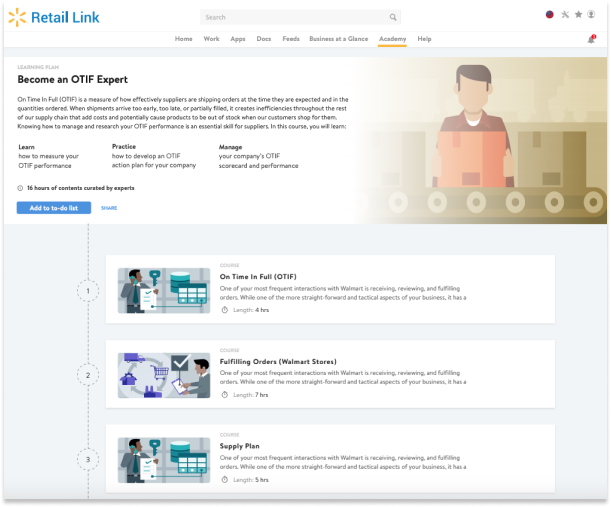This screenshot has width=611, height=507.
Task: Open Business at a Glance tab
Action: coord(339,39)
